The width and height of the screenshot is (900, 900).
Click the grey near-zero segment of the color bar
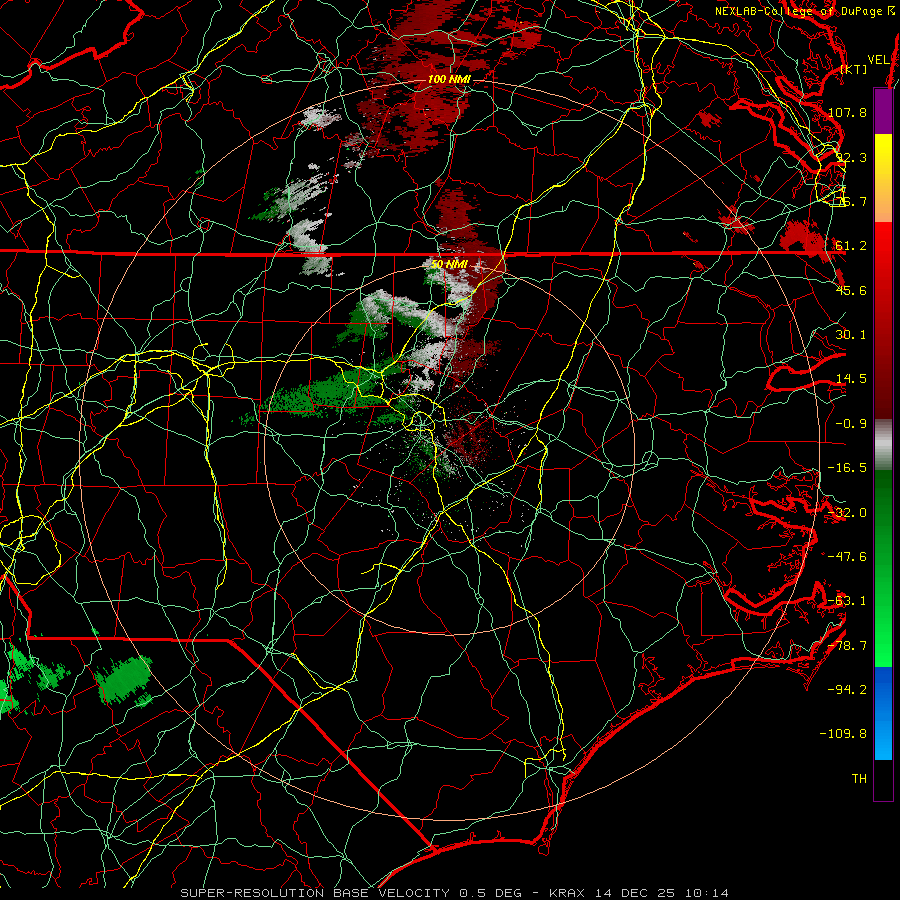883,445
